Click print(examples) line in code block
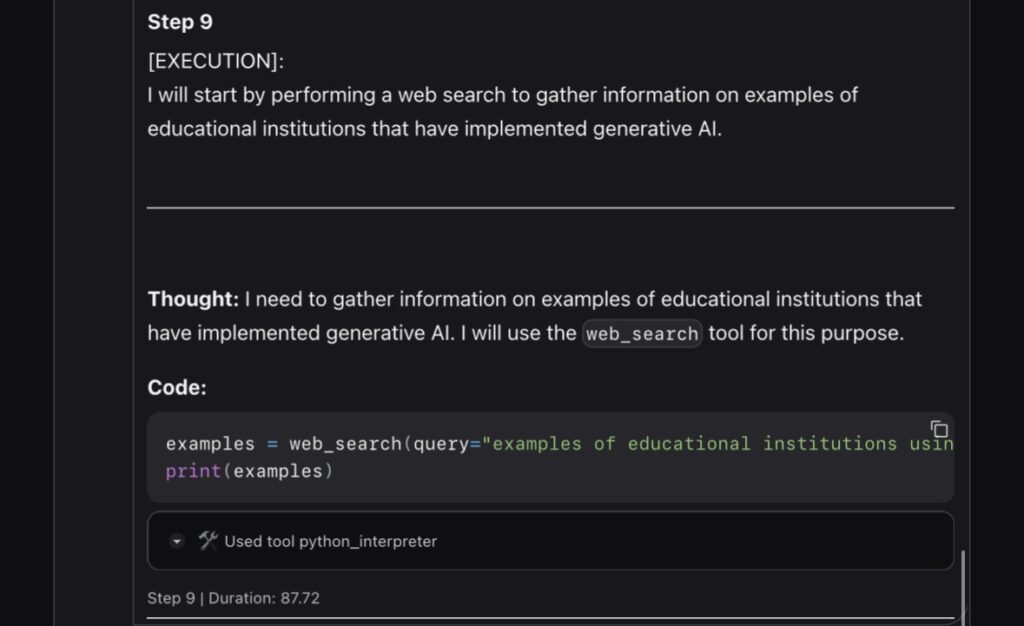 point(248,471)
